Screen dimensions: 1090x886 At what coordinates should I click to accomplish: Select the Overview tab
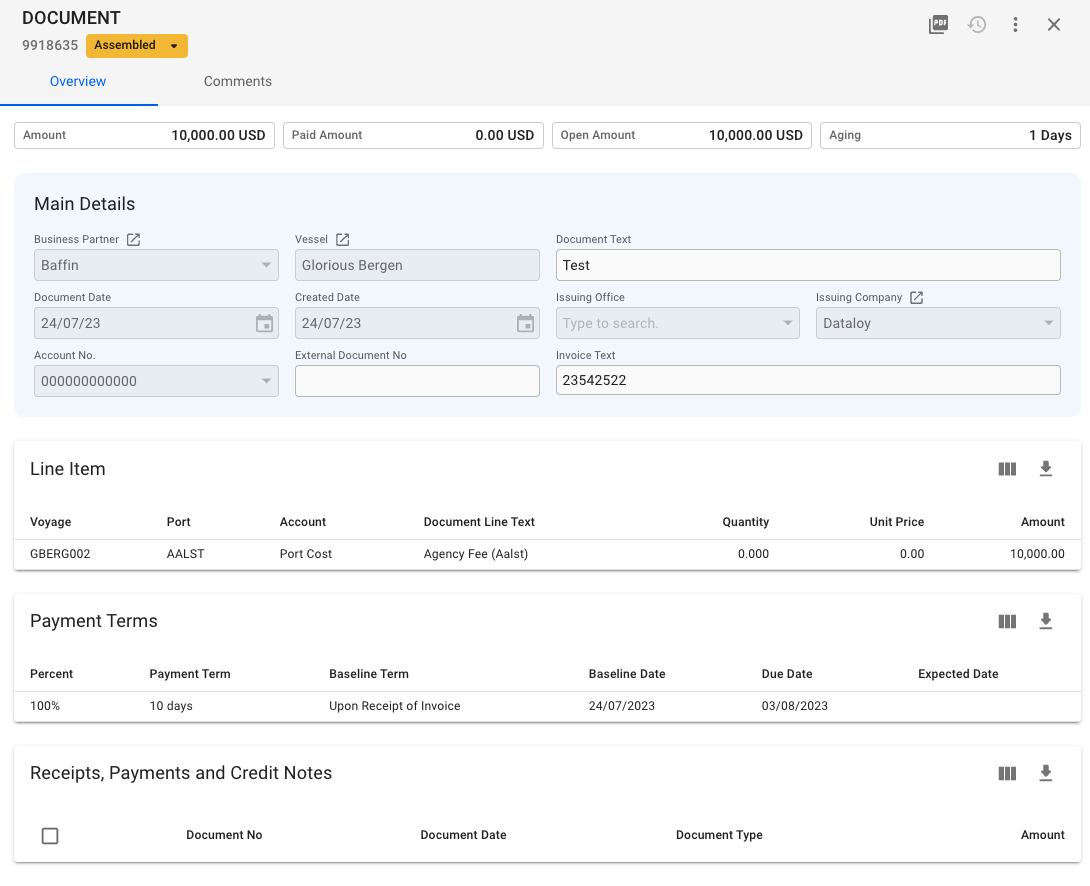tap(78, 82)
